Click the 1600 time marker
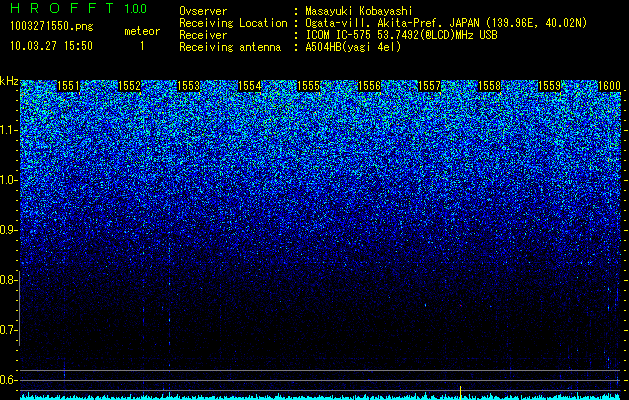Viewport: 629px width, 400px height. (x=609, y=86)
